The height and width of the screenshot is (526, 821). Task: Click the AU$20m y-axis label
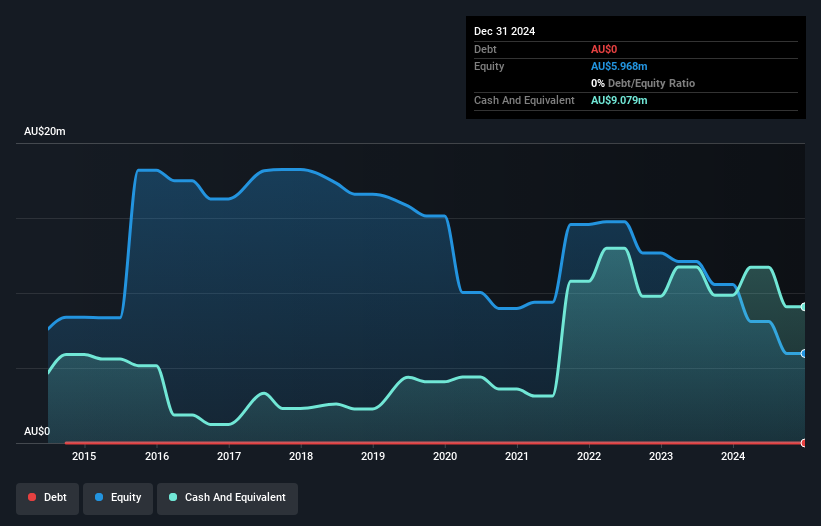click(45, 131)
